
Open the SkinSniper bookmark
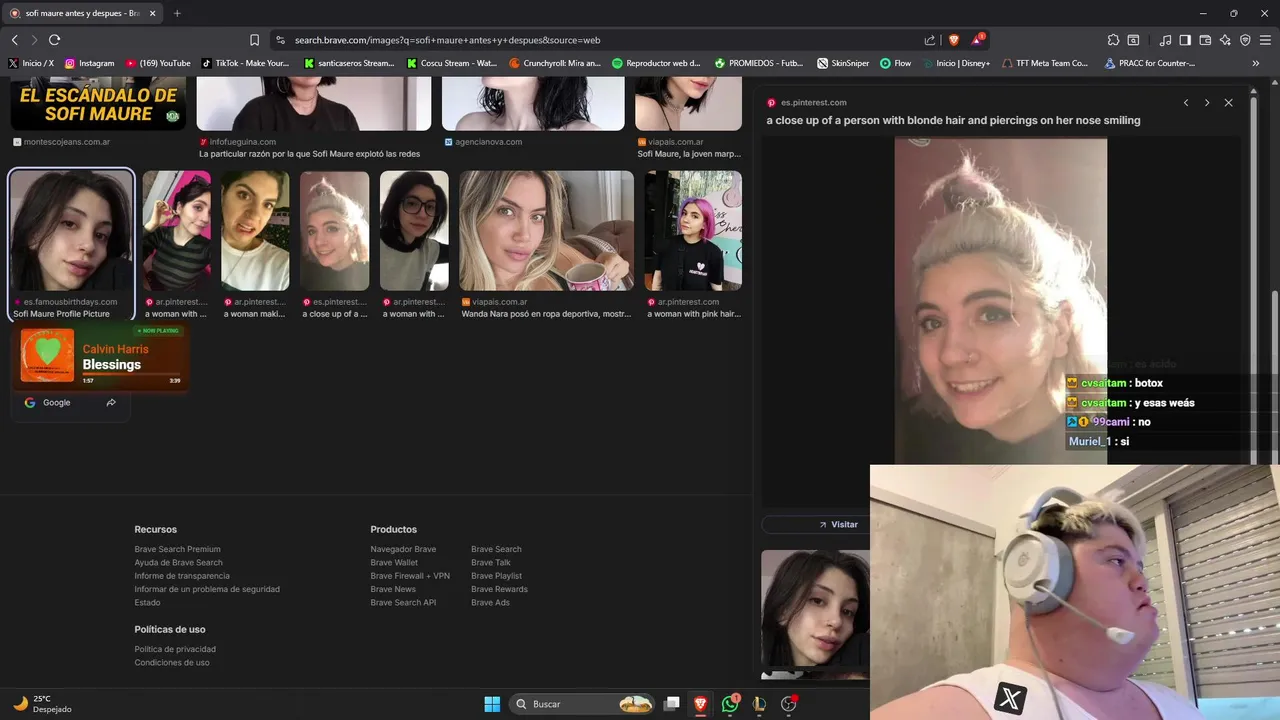[843, 63]
